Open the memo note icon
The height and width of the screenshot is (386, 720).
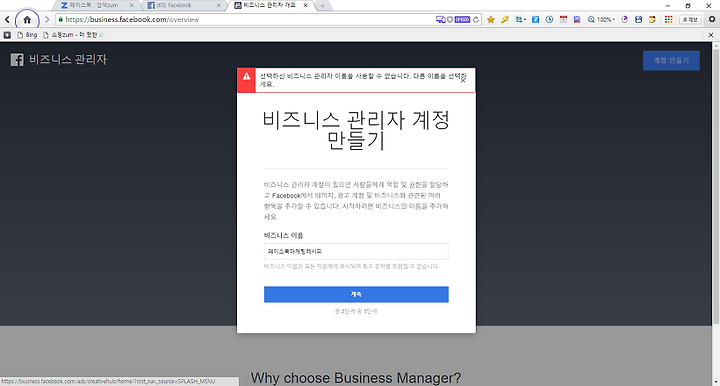[x=652, y=19]
